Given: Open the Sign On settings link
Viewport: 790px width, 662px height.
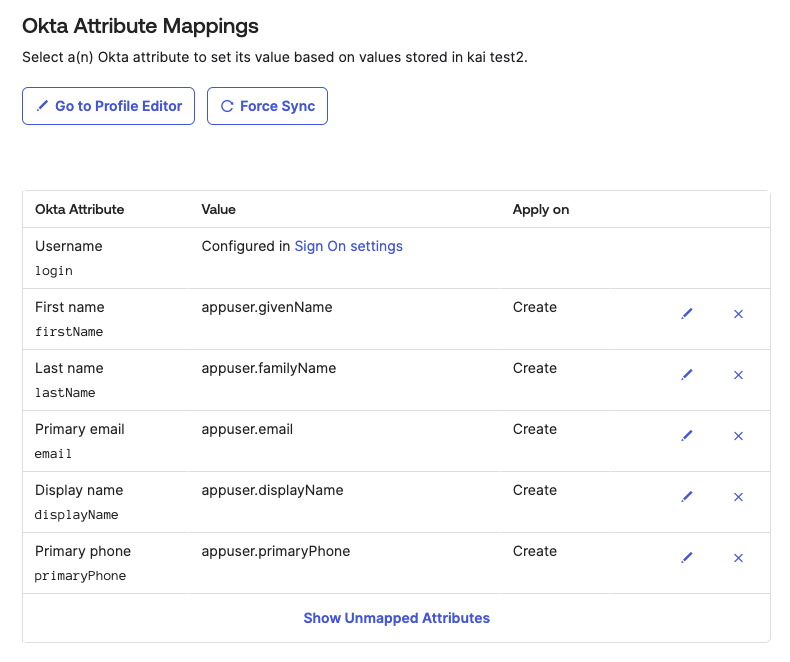Looking at the screenshot, I should (x=349, y=246).
